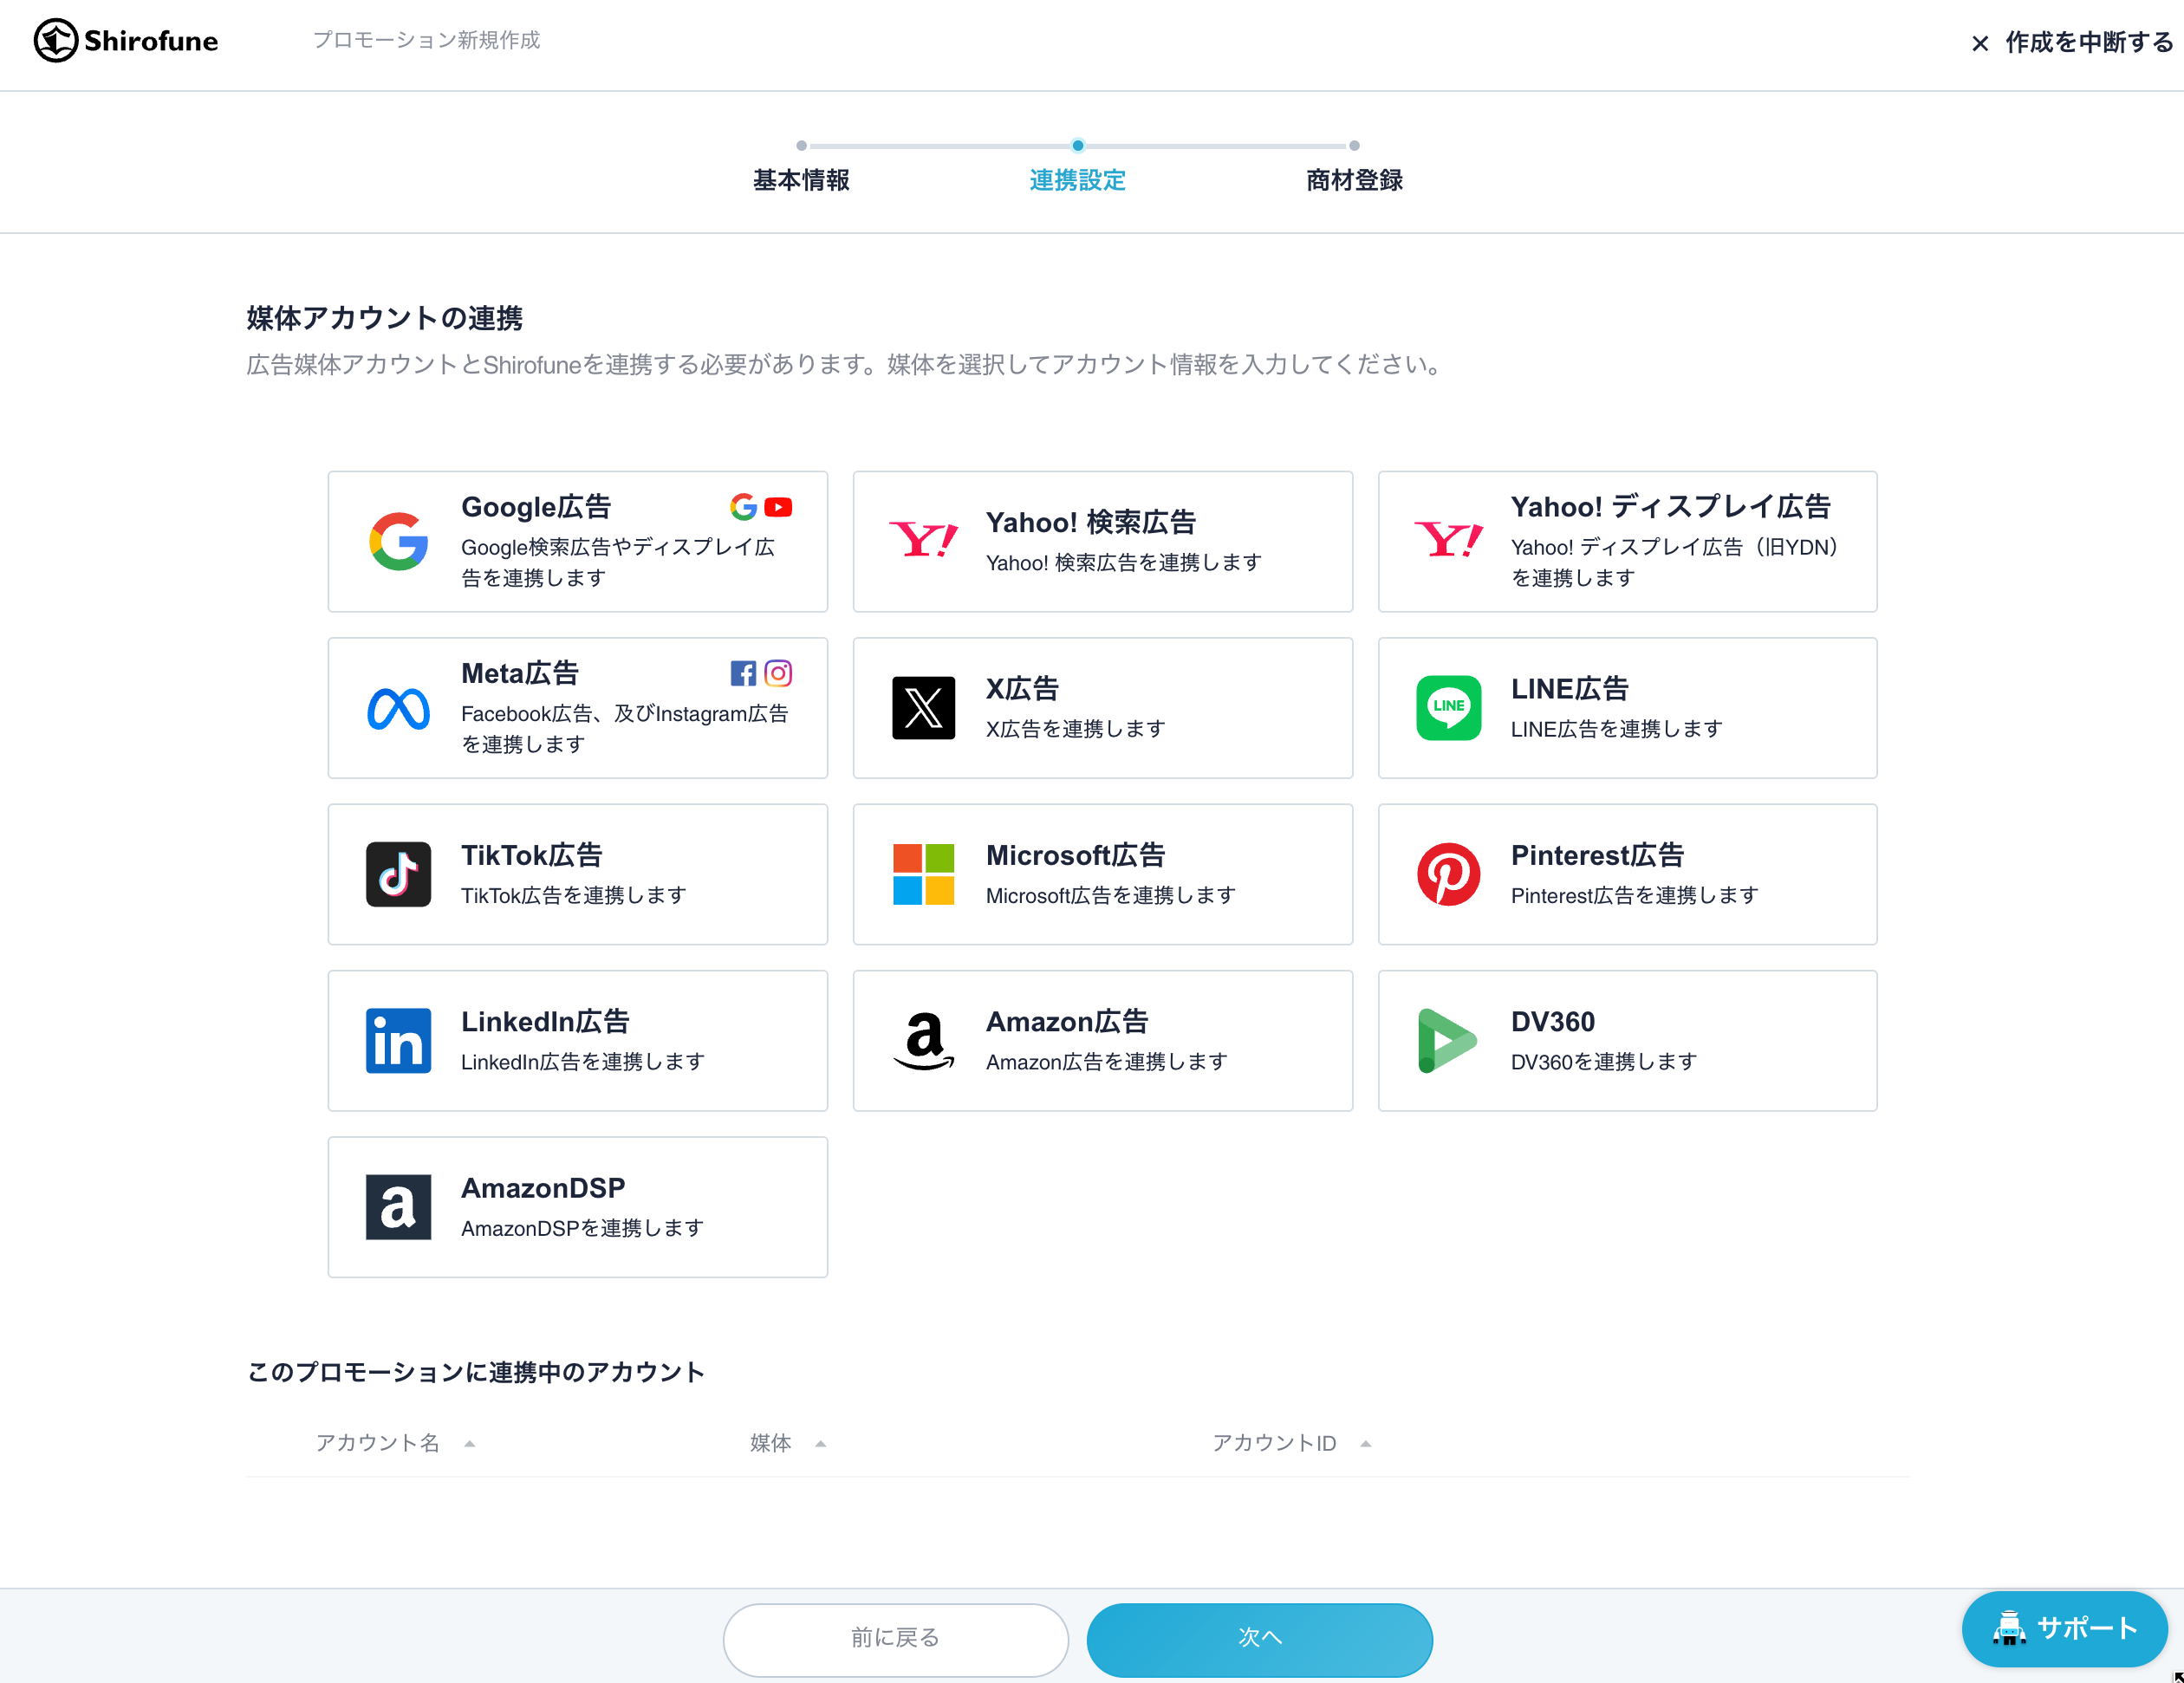
Task: Click the 前に戻る button
Action: [895, 1639]
